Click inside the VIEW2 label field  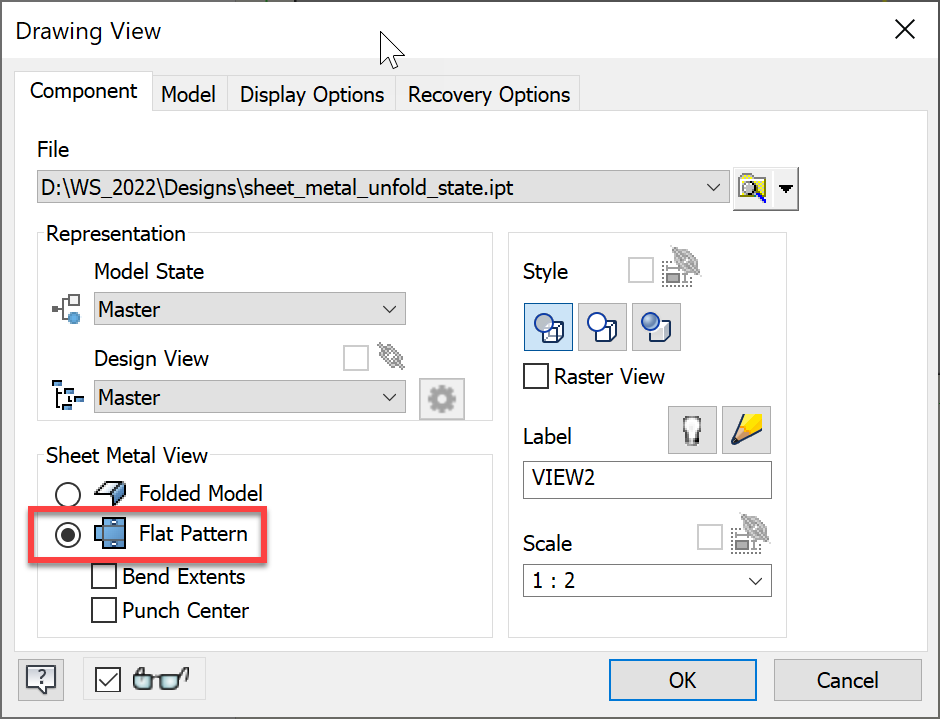(646, 480)
